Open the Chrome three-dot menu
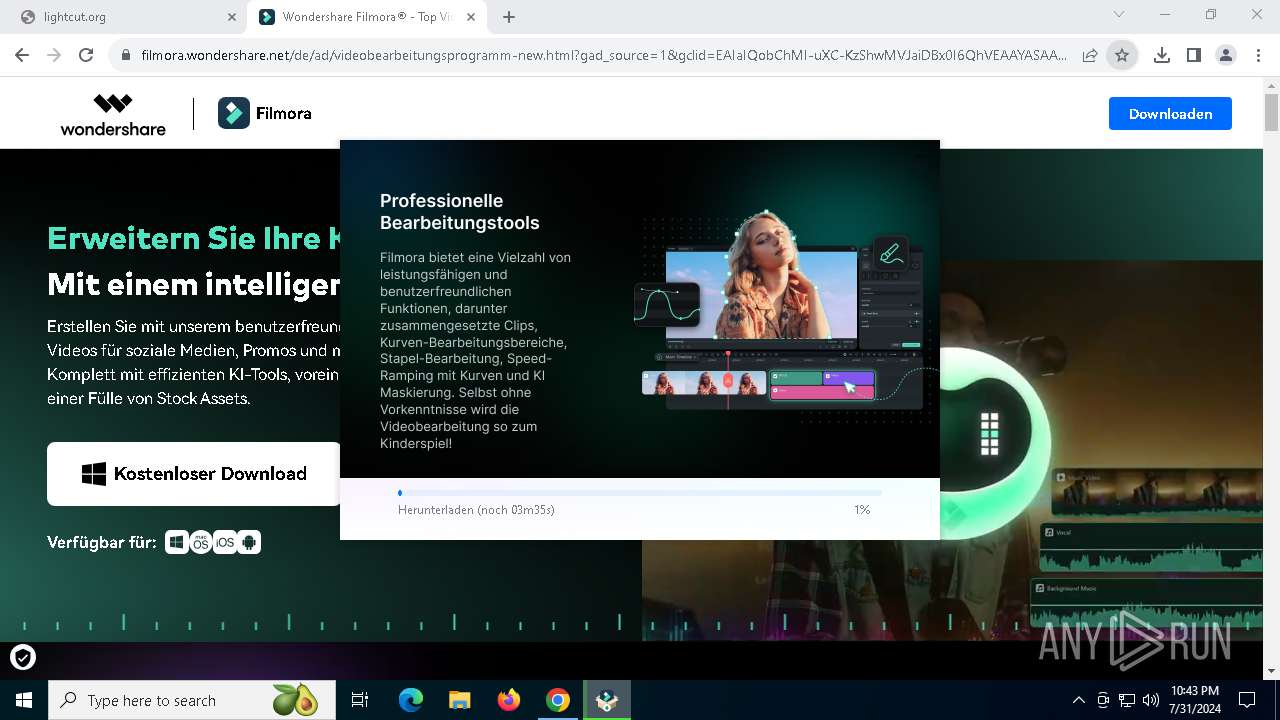Screen dimensions: 1280x720 click(x=1258, y=56)
